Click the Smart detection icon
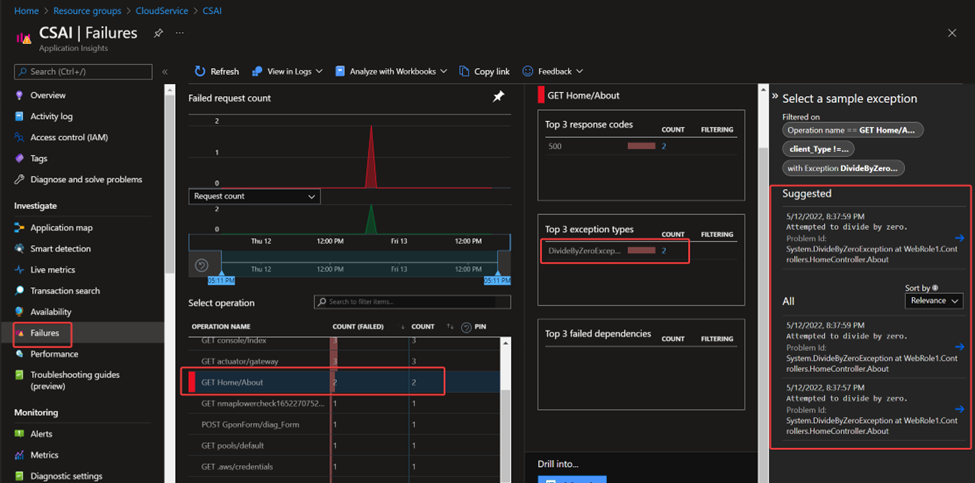The height and width of the screenshot is (483, 975). point(19,249)
